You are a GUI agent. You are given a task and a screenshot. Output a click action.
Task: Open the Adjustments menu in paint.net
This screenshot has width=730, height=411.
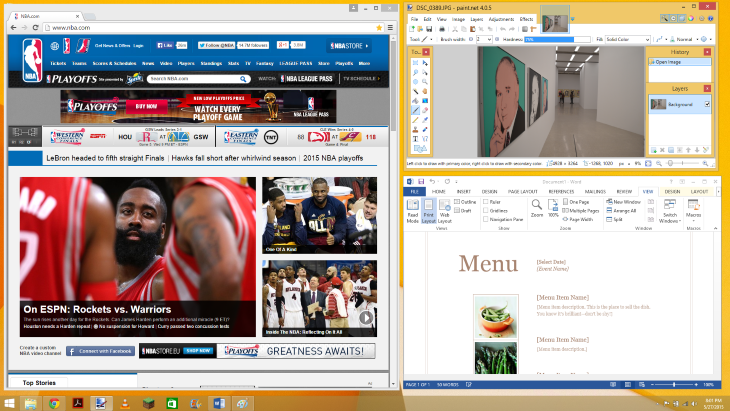[501, 19]
